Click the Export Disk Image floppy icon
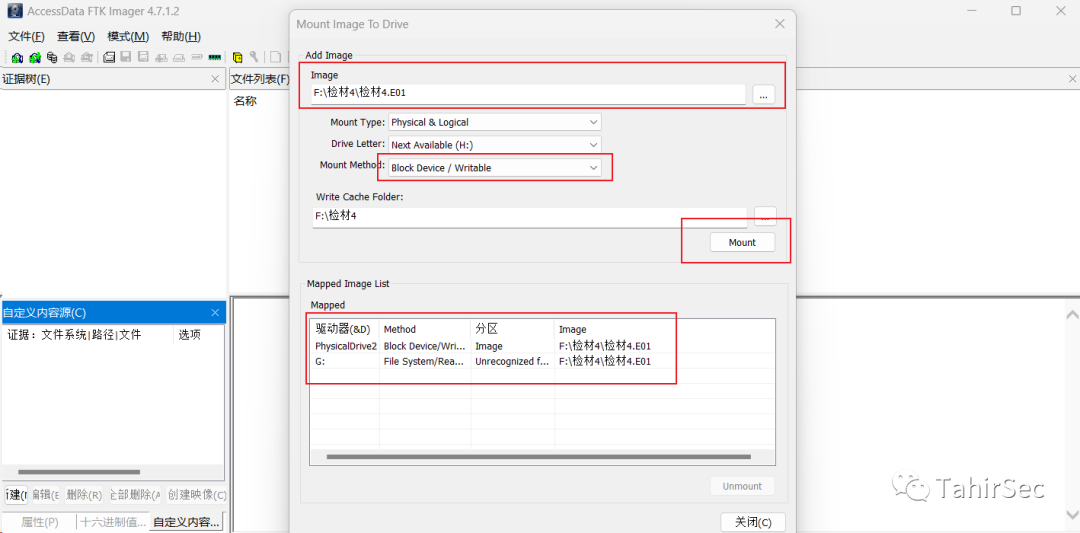This screenshot has height=533, width=1080. pyautogui.click(x=125, y=57)
